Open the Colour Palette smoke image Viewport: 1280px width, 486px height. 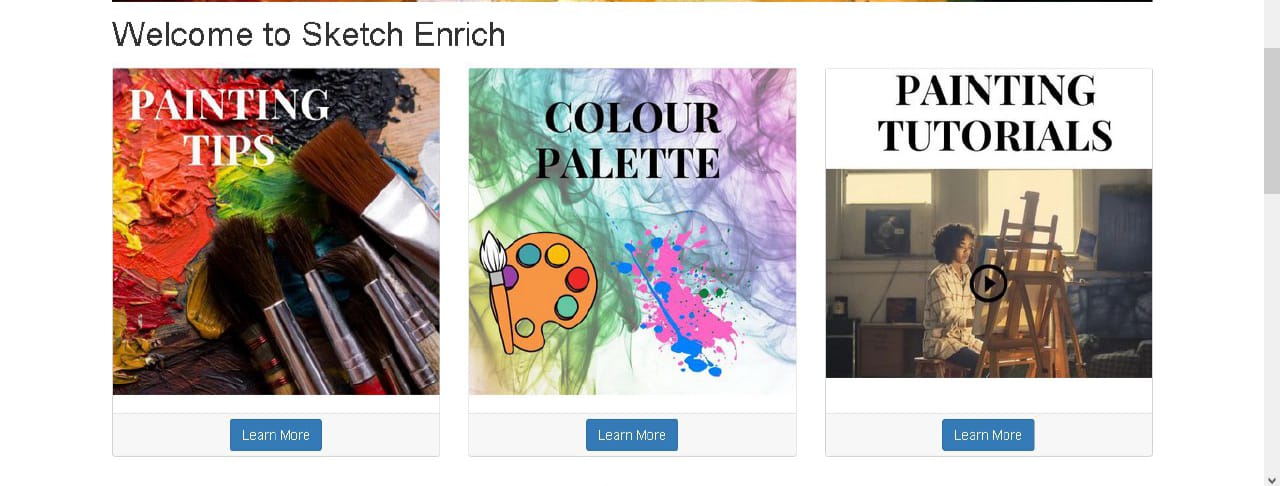pyautogui.click(x=632, y=232)
